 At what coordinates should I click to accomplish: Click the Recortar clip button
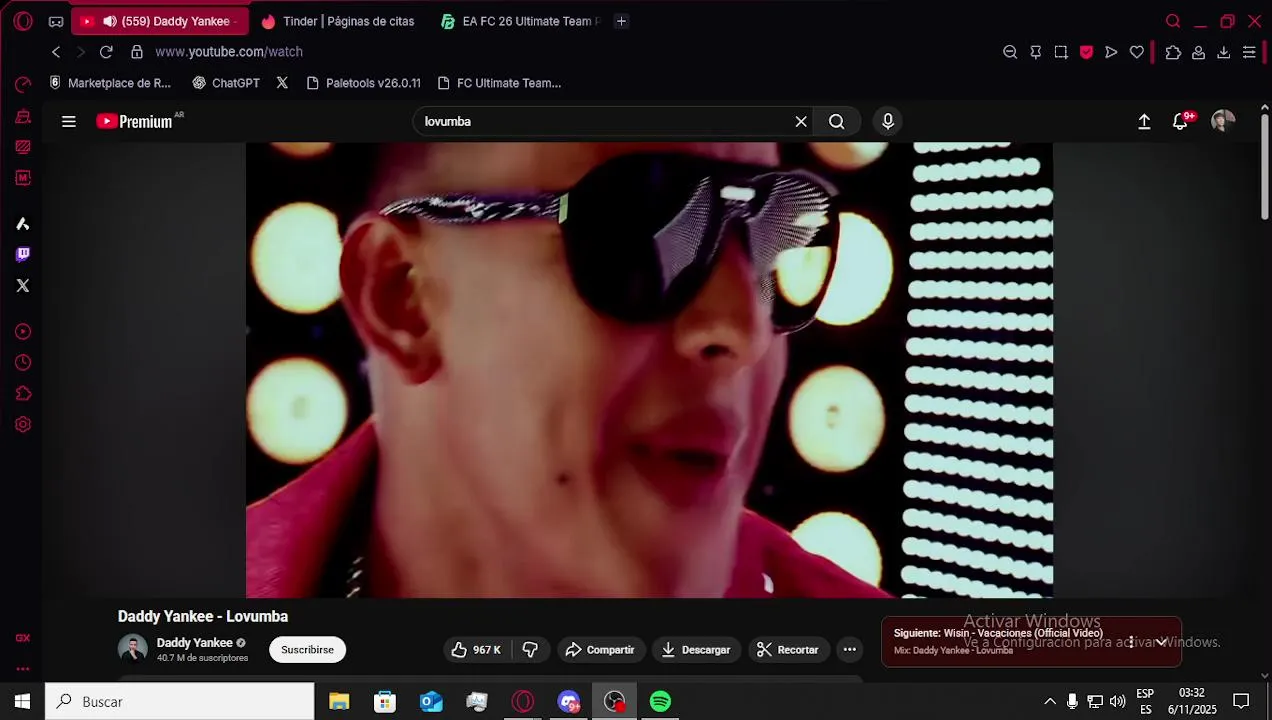pyautogui.click(x=788, y=650)
